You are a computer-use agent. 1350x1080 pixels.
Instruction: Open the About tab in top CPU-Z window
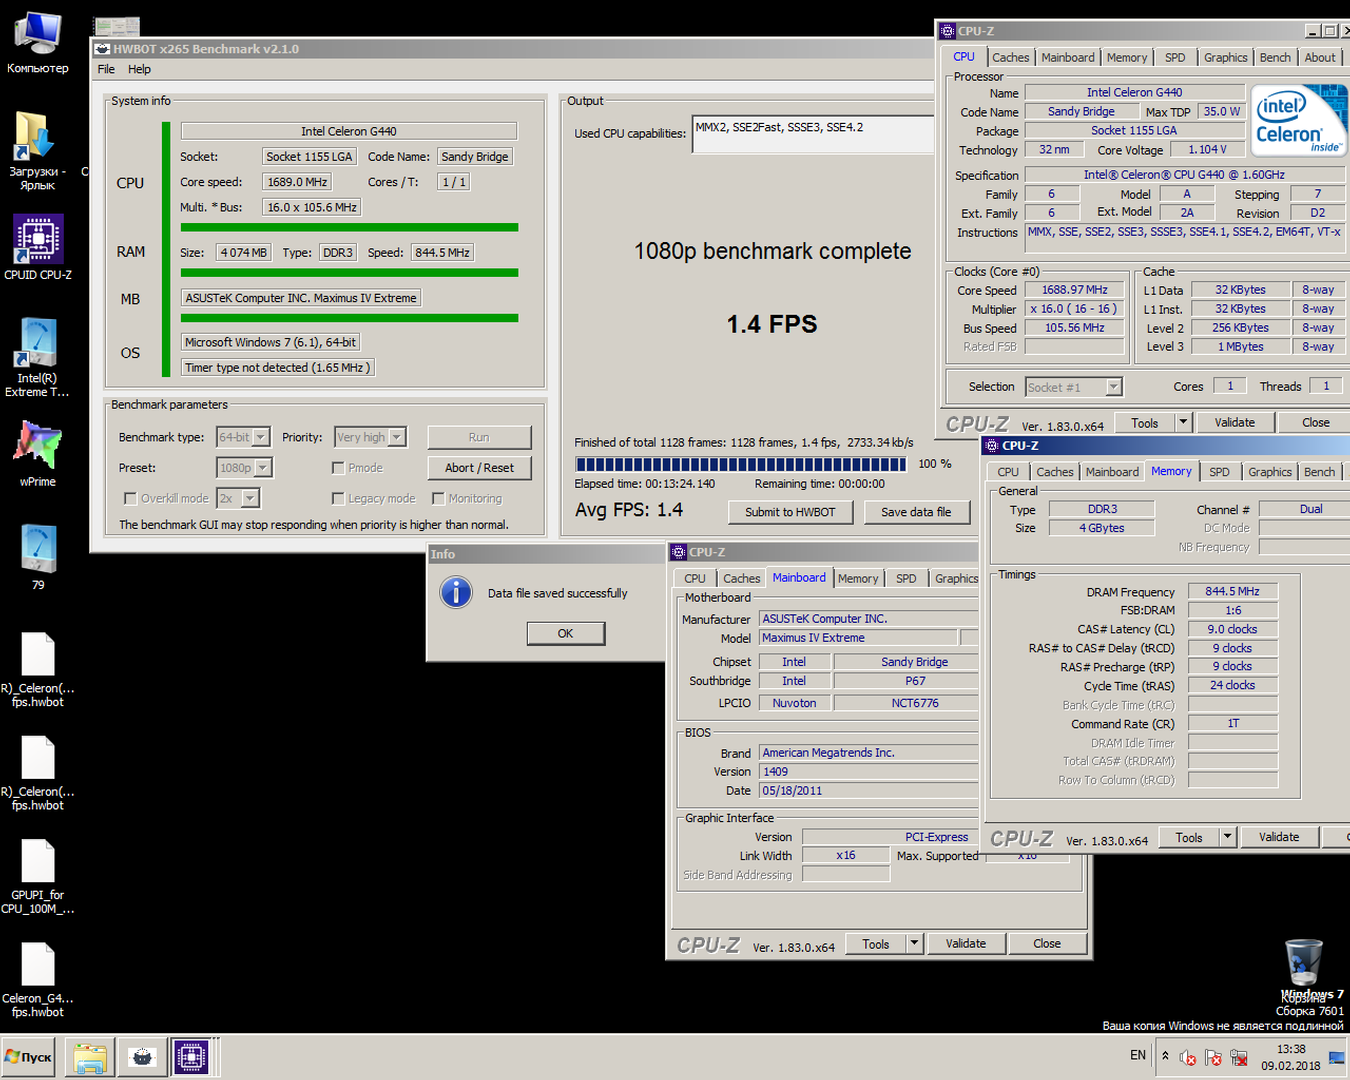[x=1320, y=58]
